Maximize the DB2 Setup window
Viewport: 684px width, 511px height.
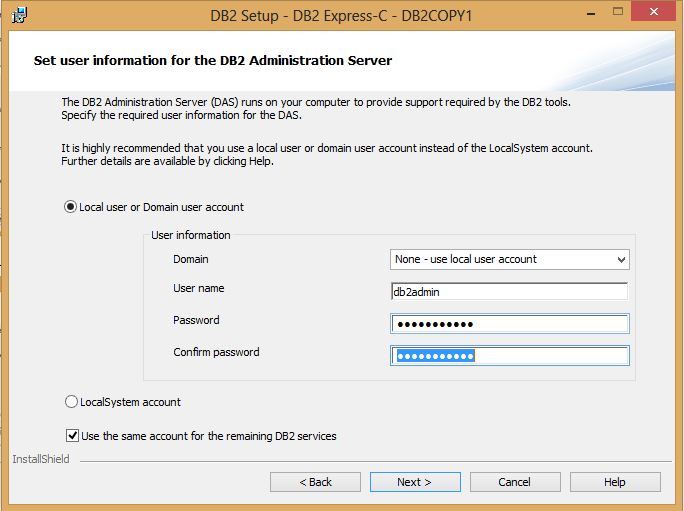[618, 12]
